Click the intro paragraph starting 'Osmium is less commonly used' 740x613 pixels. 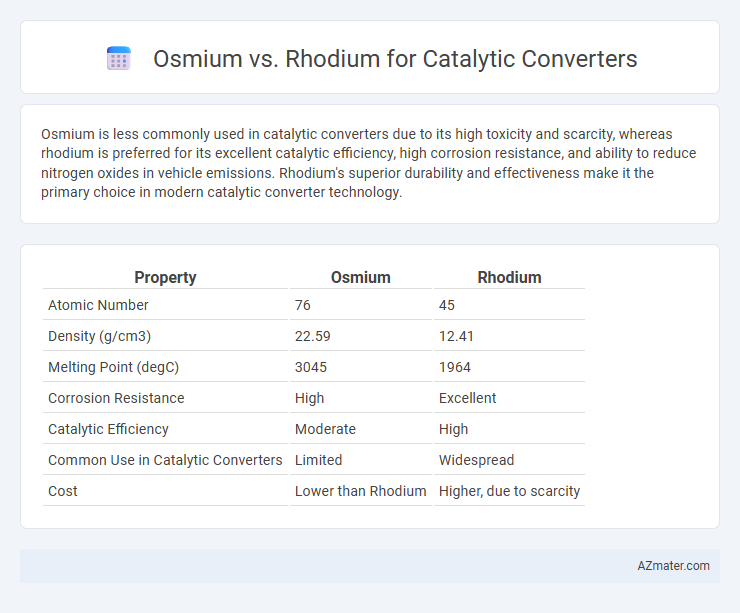click(x=369, y=163)
